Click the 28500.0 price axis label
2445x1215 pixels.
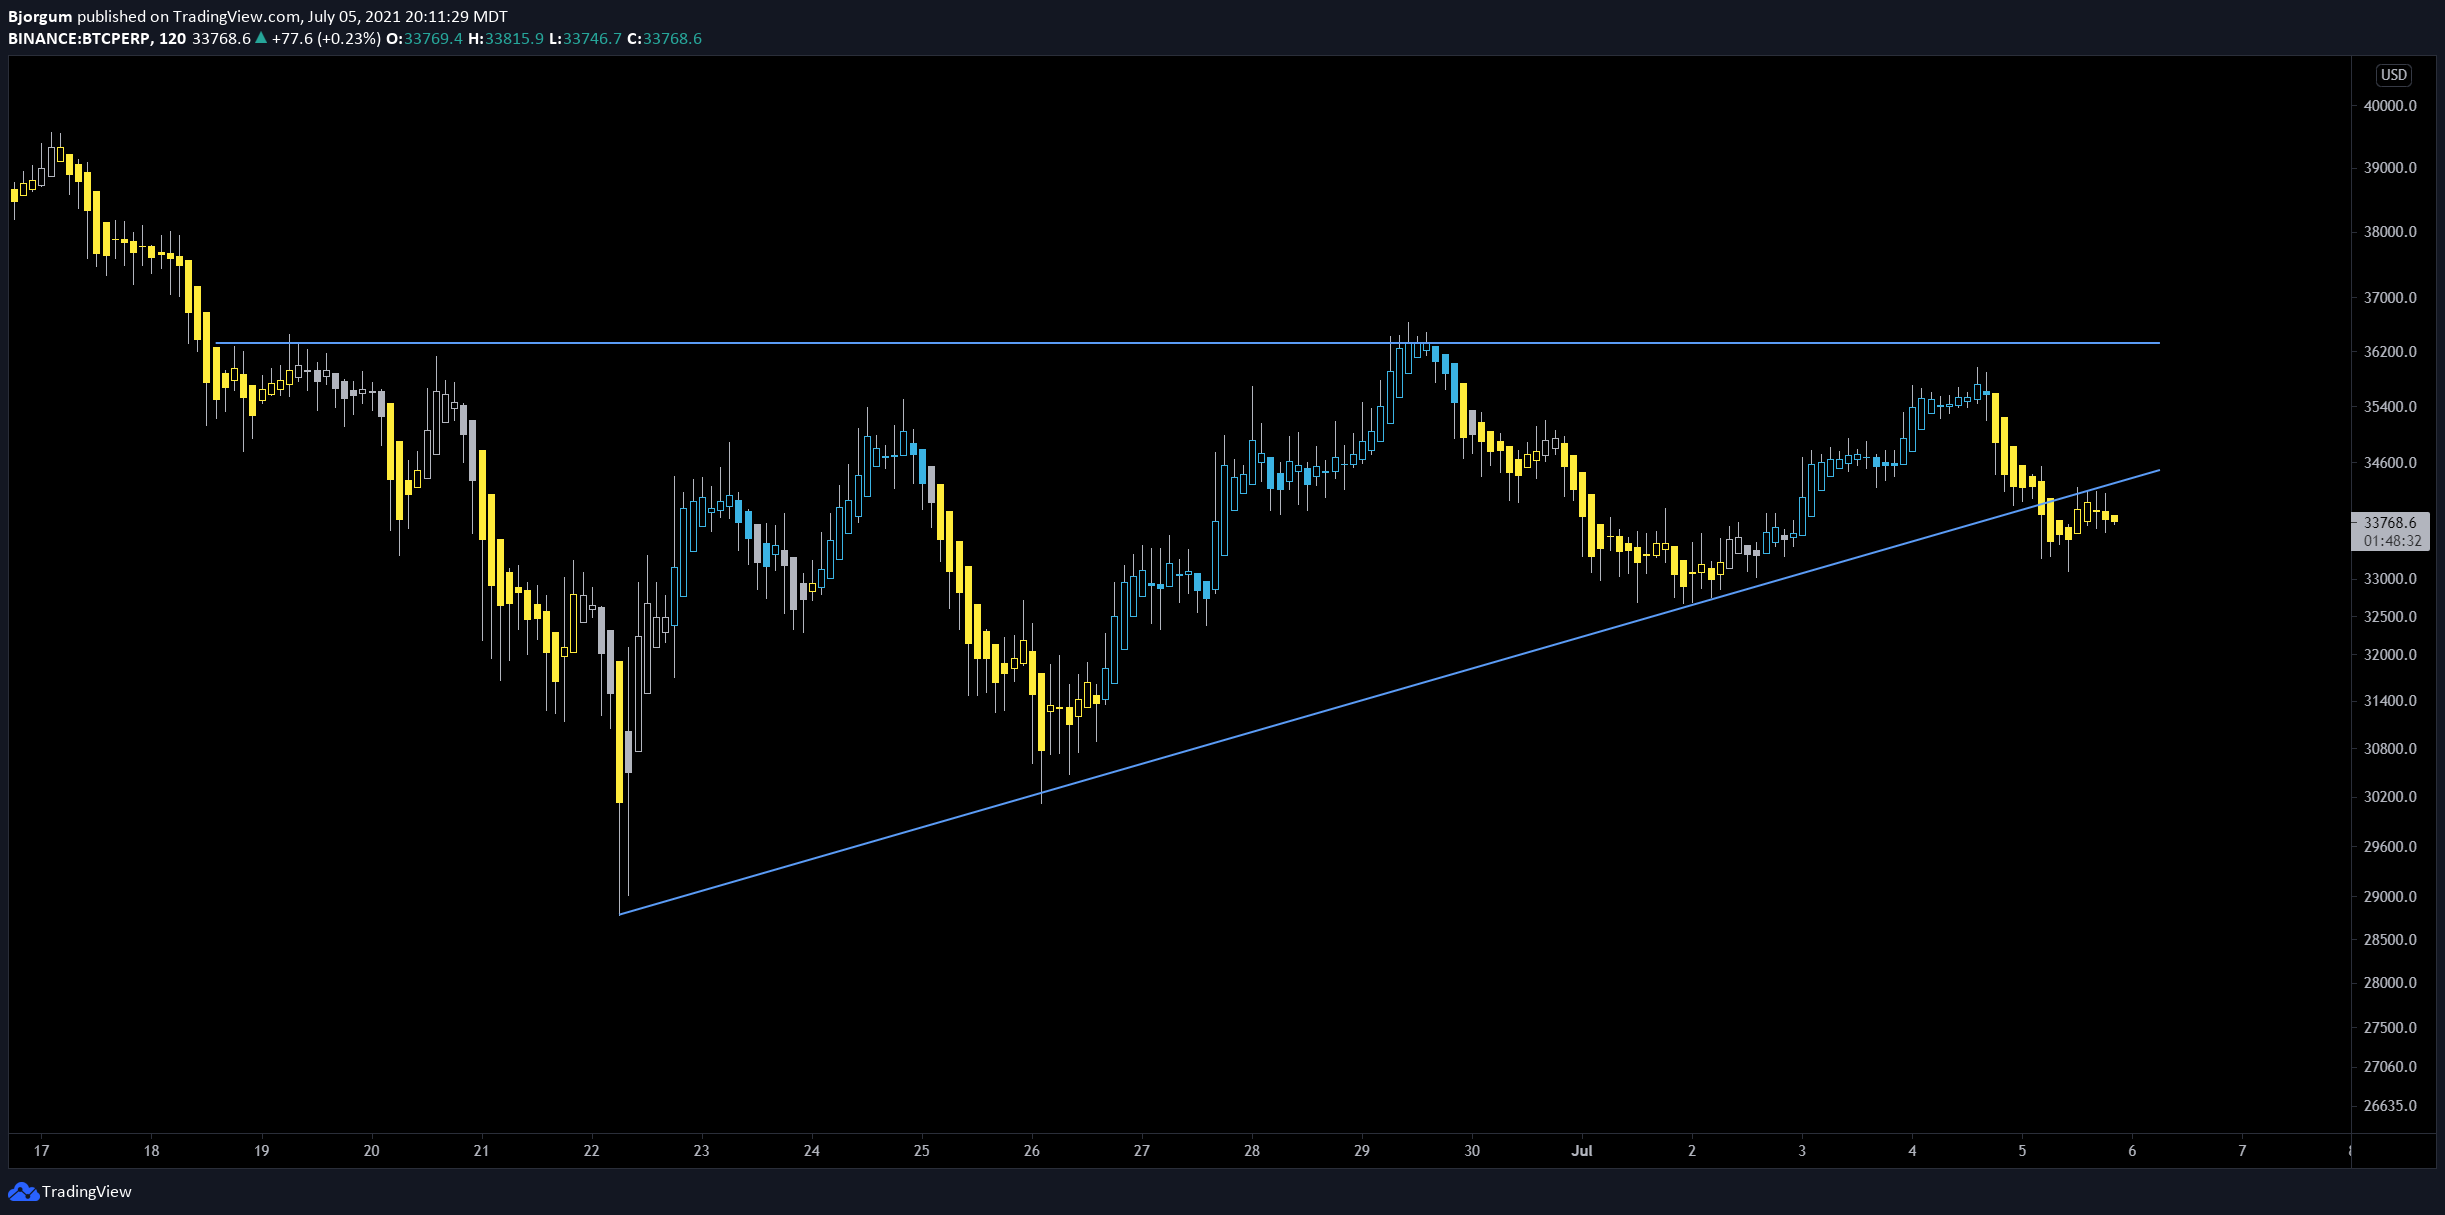2390,940
